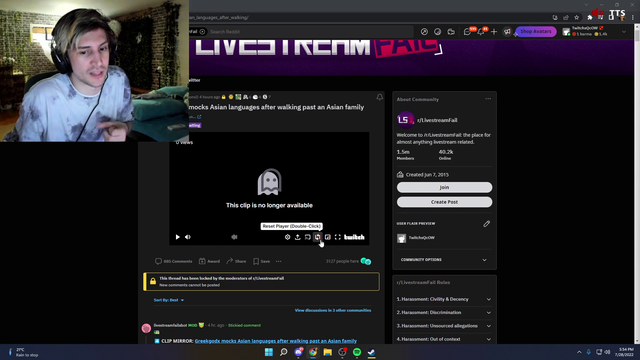Viewport: 640px width, 360px height.
Task: Open the Chrome profile avatar
Action: [x=622, y=18]
